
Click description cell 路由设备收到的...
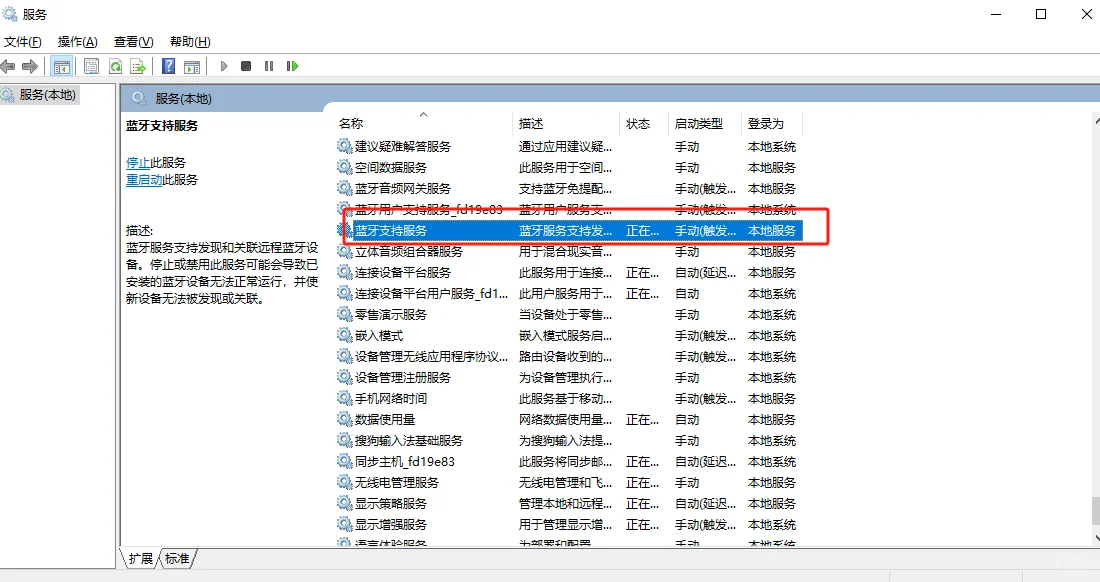(565, 356)
